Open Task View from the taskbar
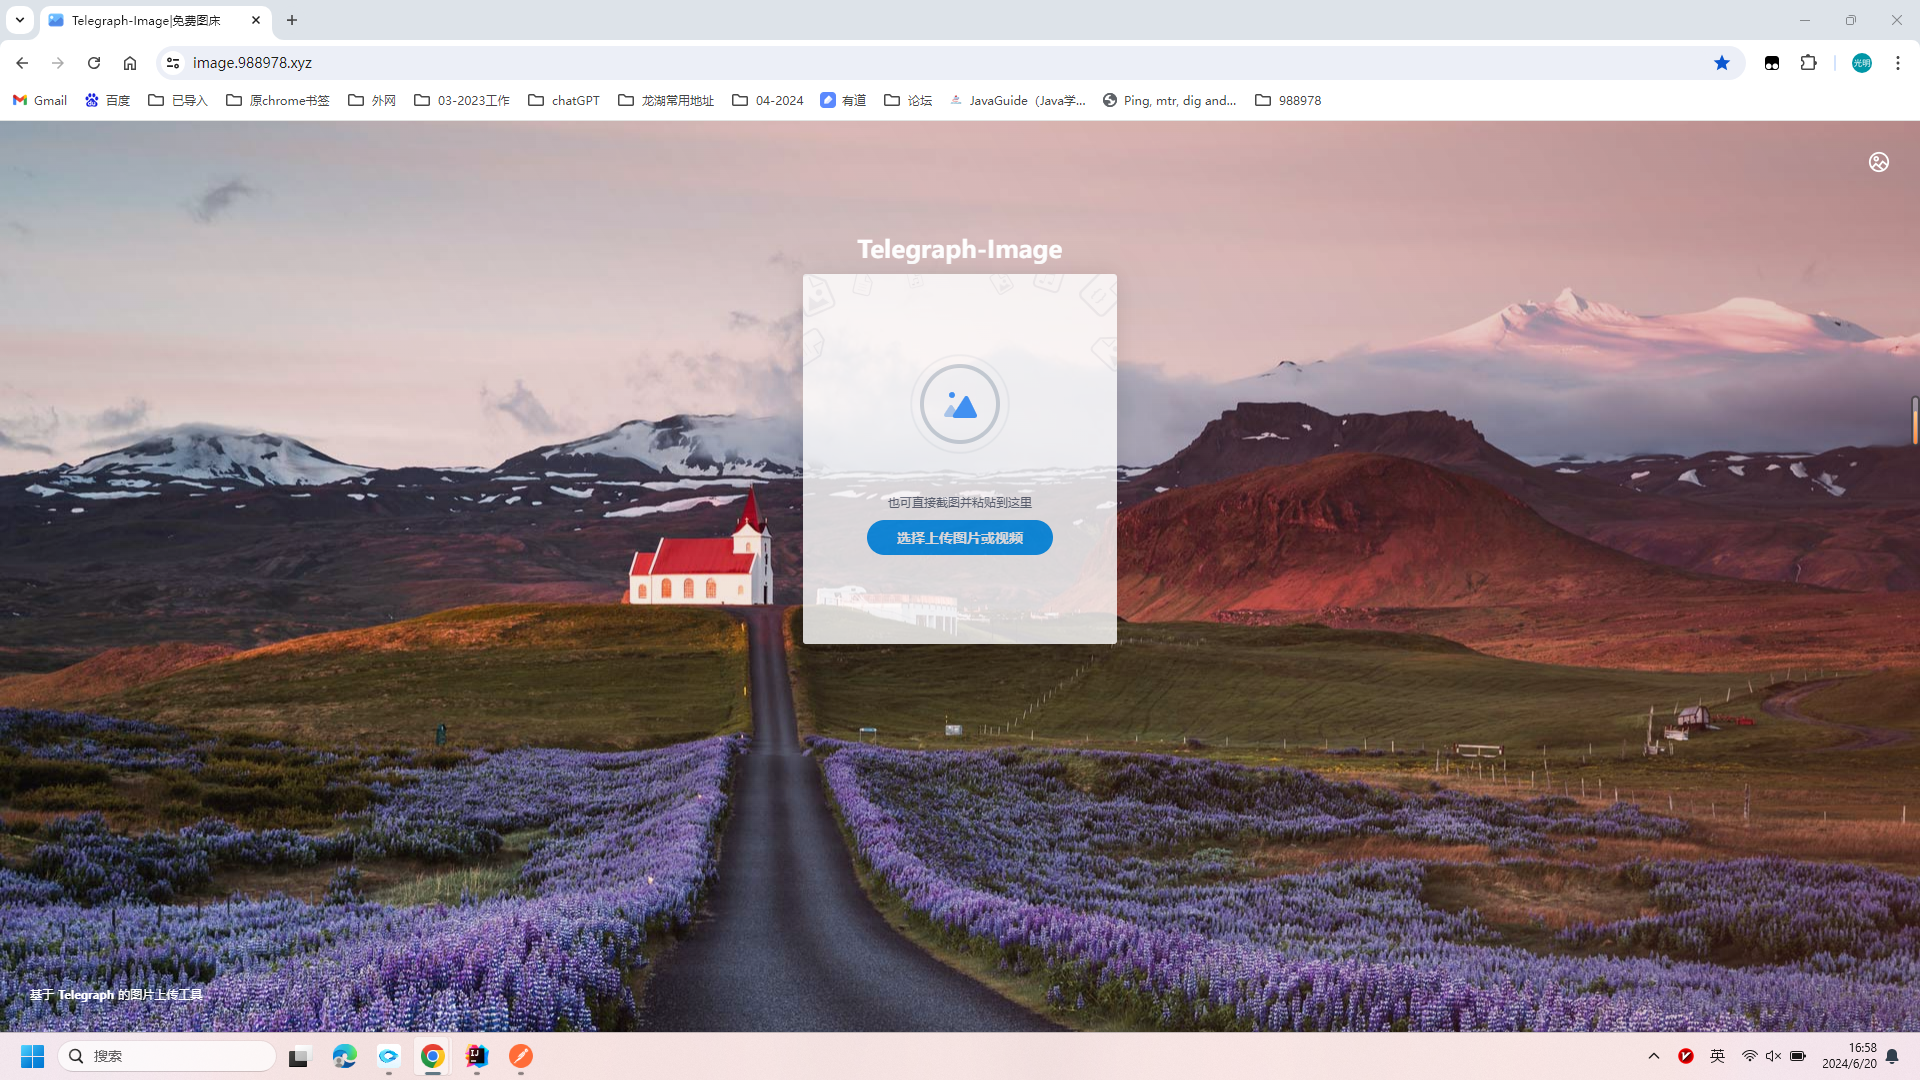Image resolution: width=1920 pixels, height=1080 pixels. pos(300,1056)
